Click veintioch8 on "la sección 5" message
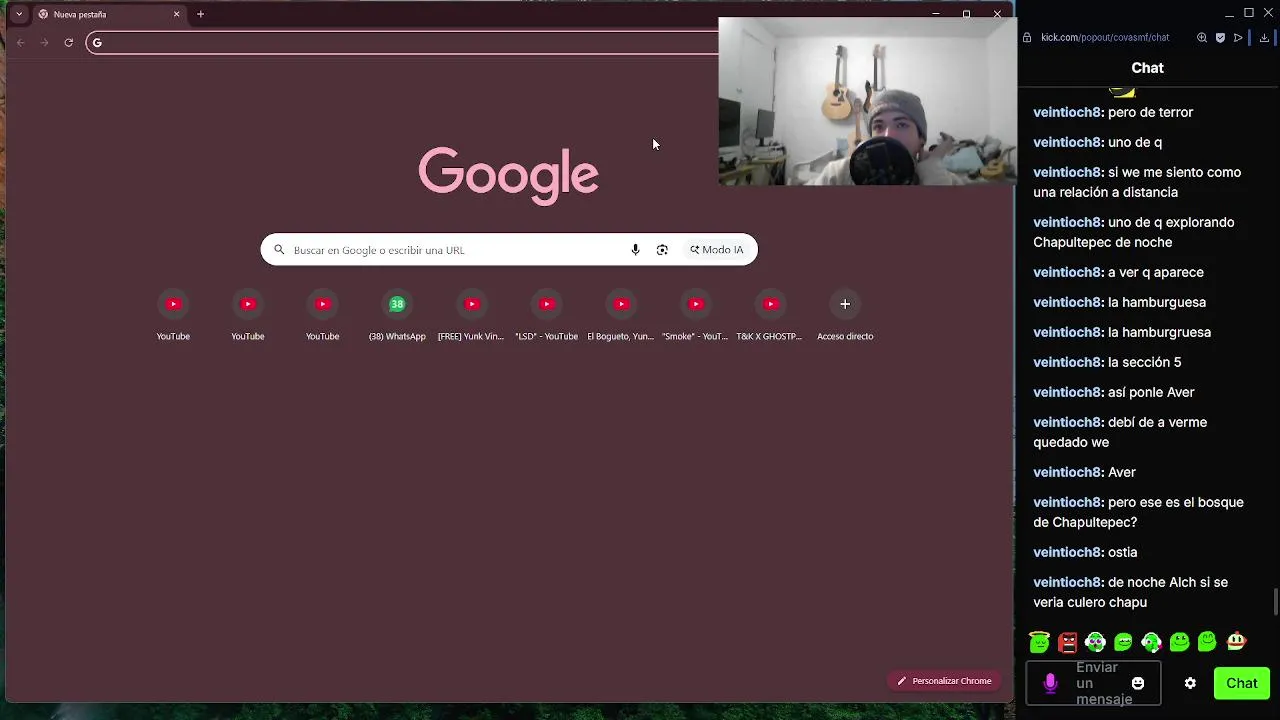This screenshot has height=720, width=1280. coord(1068,362)
